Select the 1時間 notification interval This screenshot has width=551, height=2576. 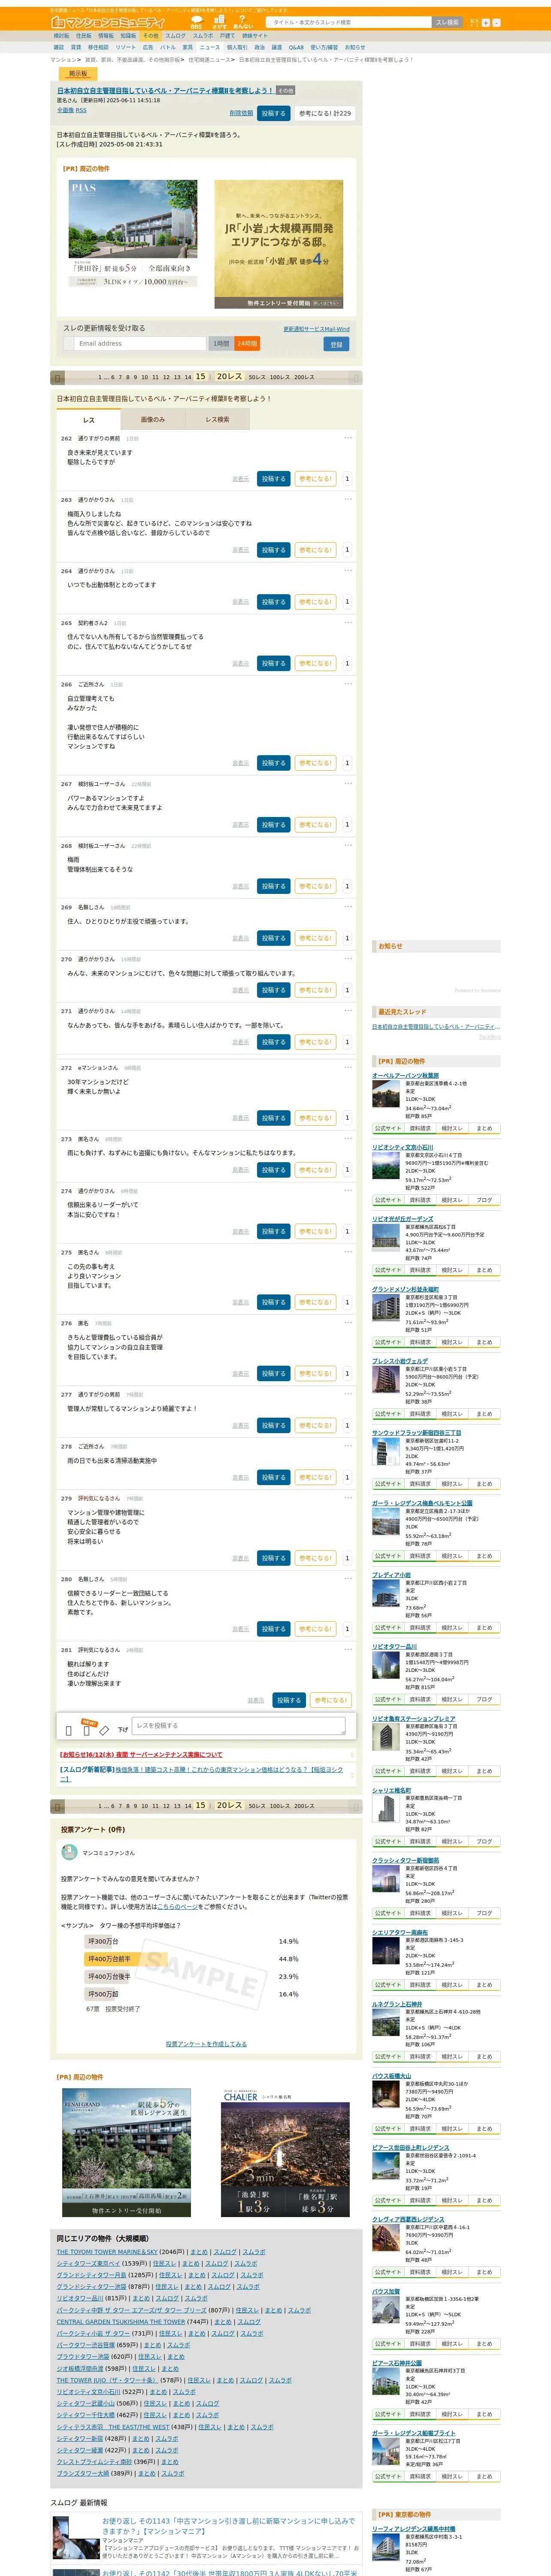tap(221, 343)
